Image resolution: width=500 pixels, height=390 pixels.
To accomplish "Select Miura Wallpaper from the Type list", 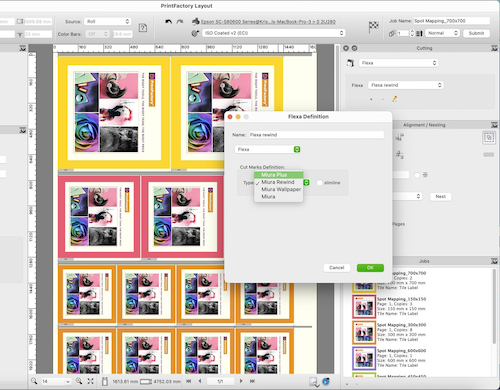I will [279, 189].
